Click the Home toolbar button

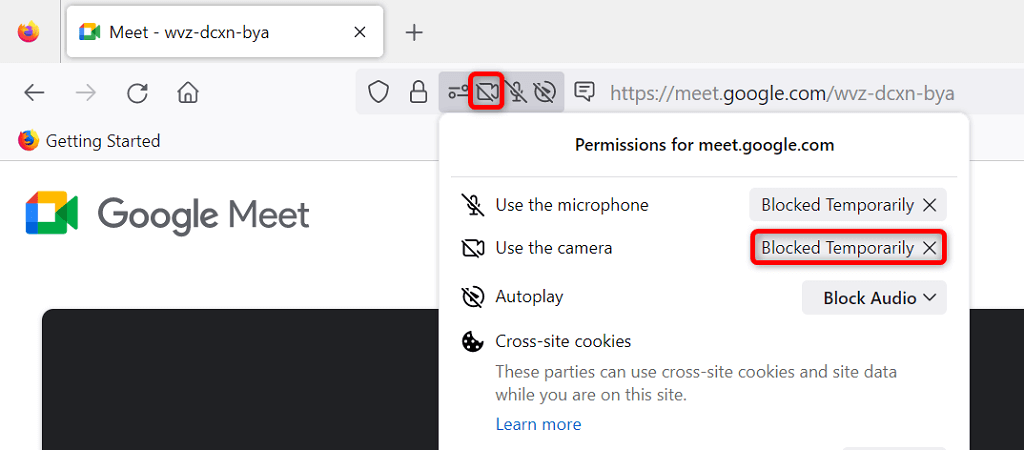pyautogui.click(x=187, y=93)
